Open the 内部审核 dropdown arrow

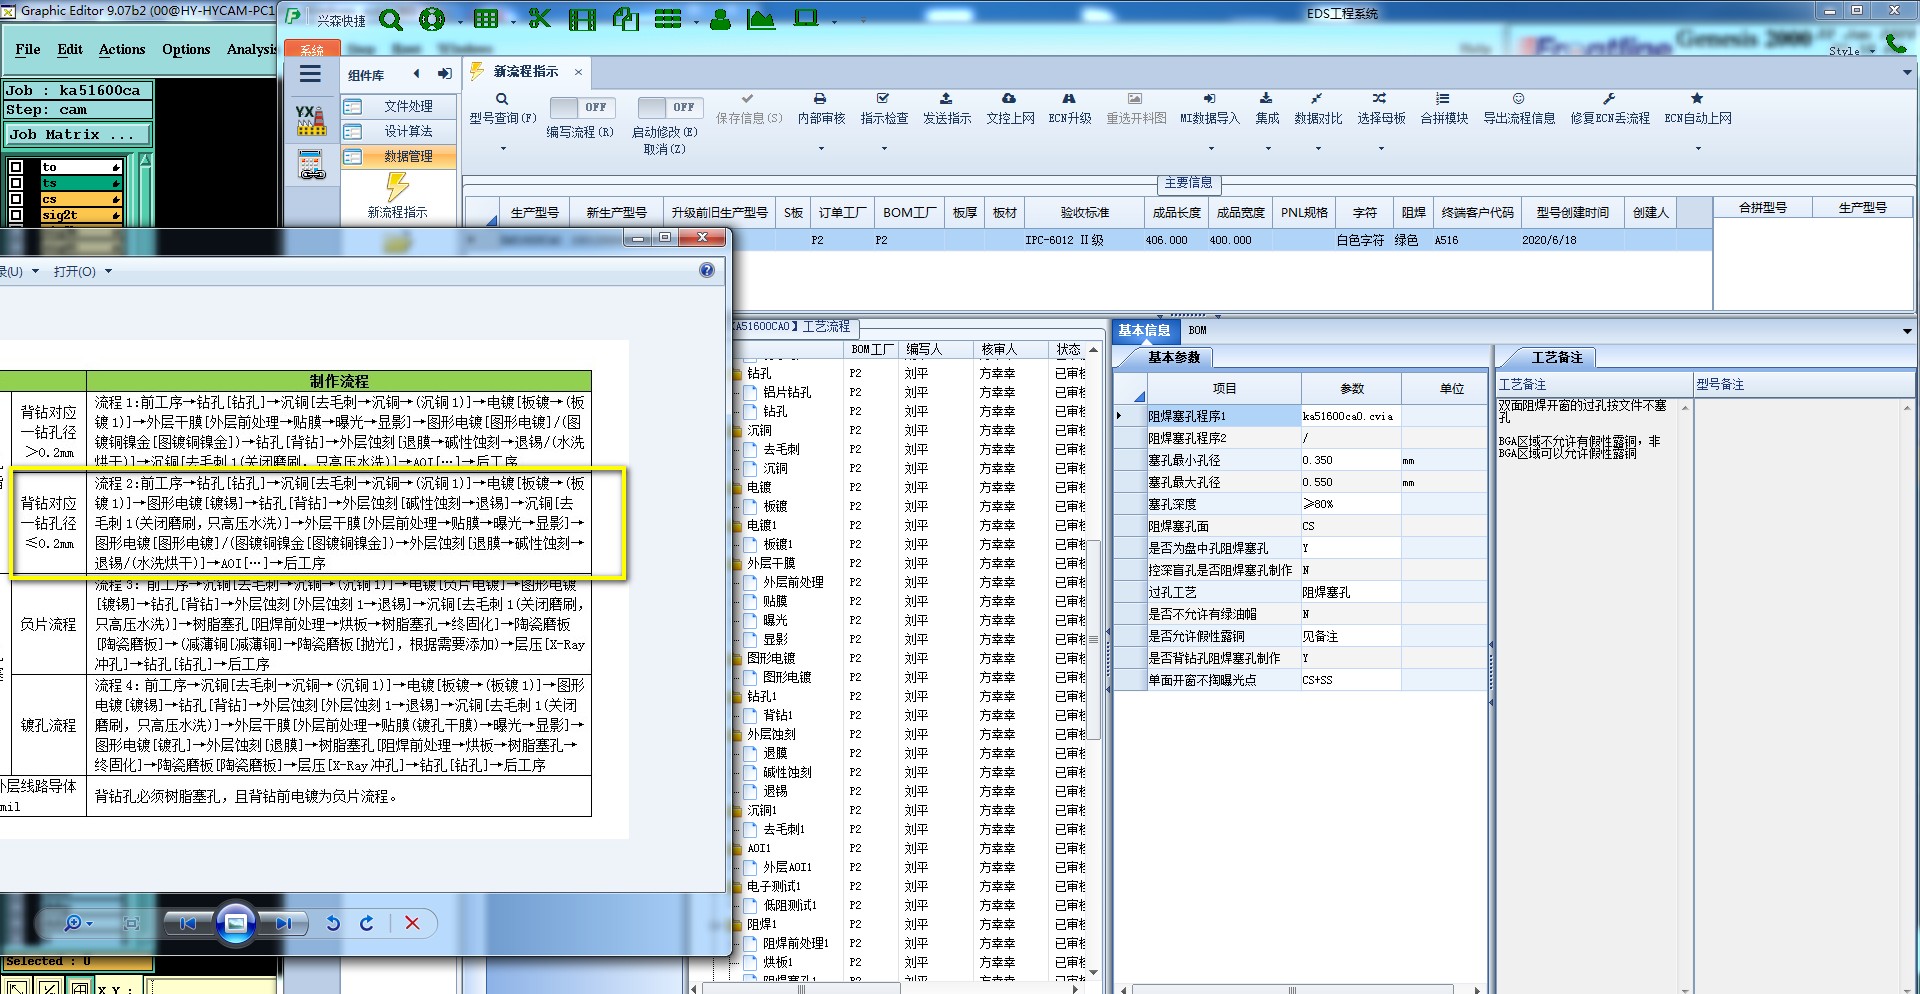(x=822, y=149)
